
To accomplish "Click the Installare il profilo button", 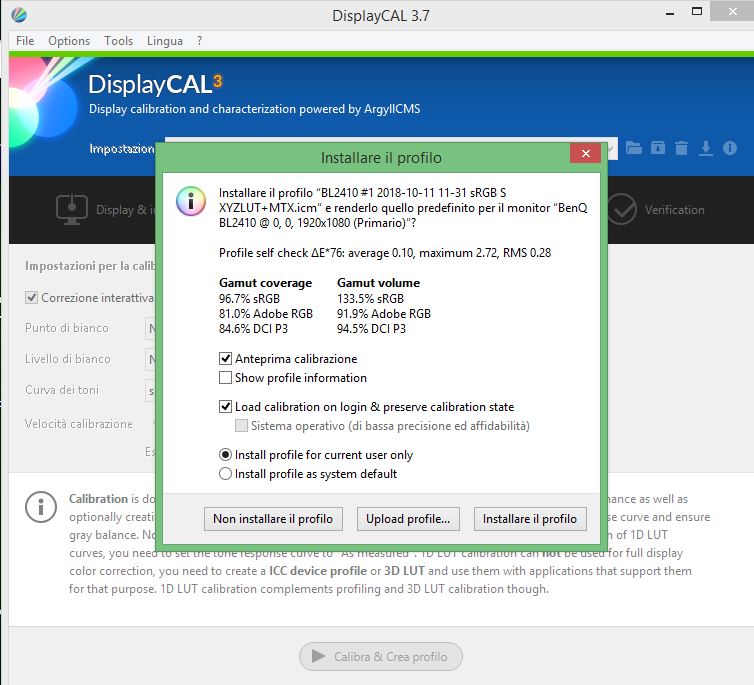I will (530, 519).
